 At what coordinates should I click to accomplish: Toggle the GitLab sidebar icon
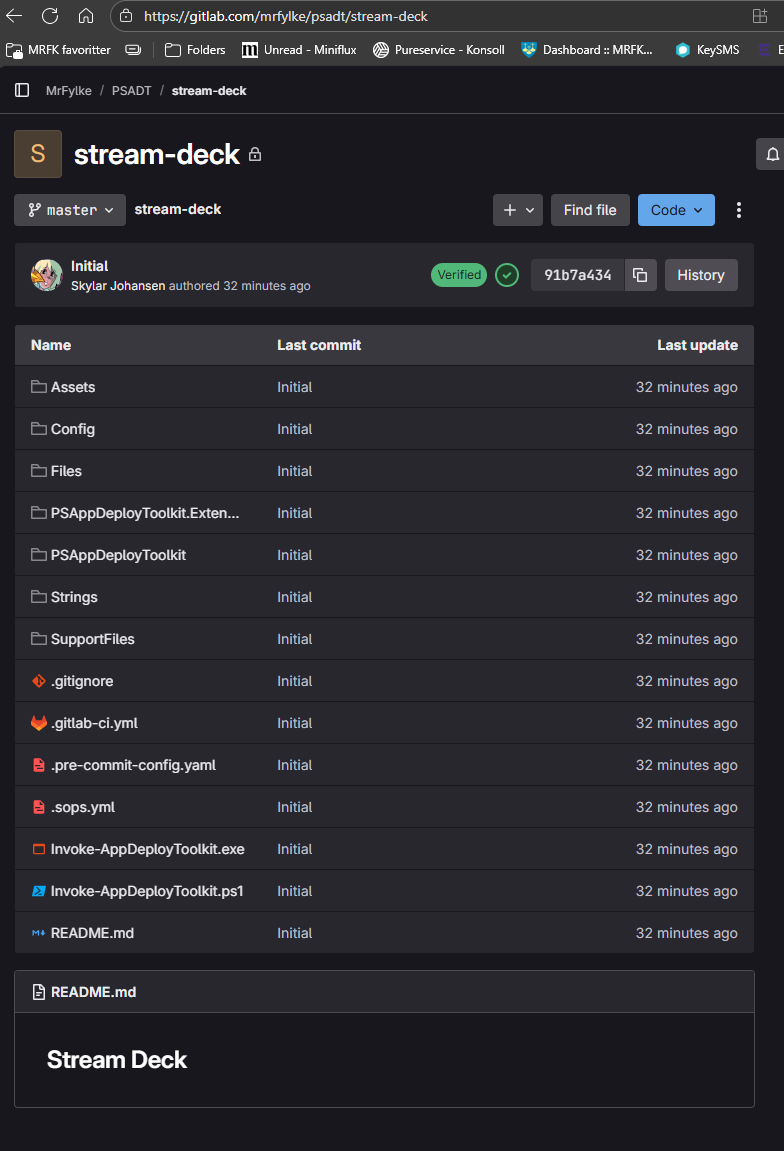(x=22, y=90)
